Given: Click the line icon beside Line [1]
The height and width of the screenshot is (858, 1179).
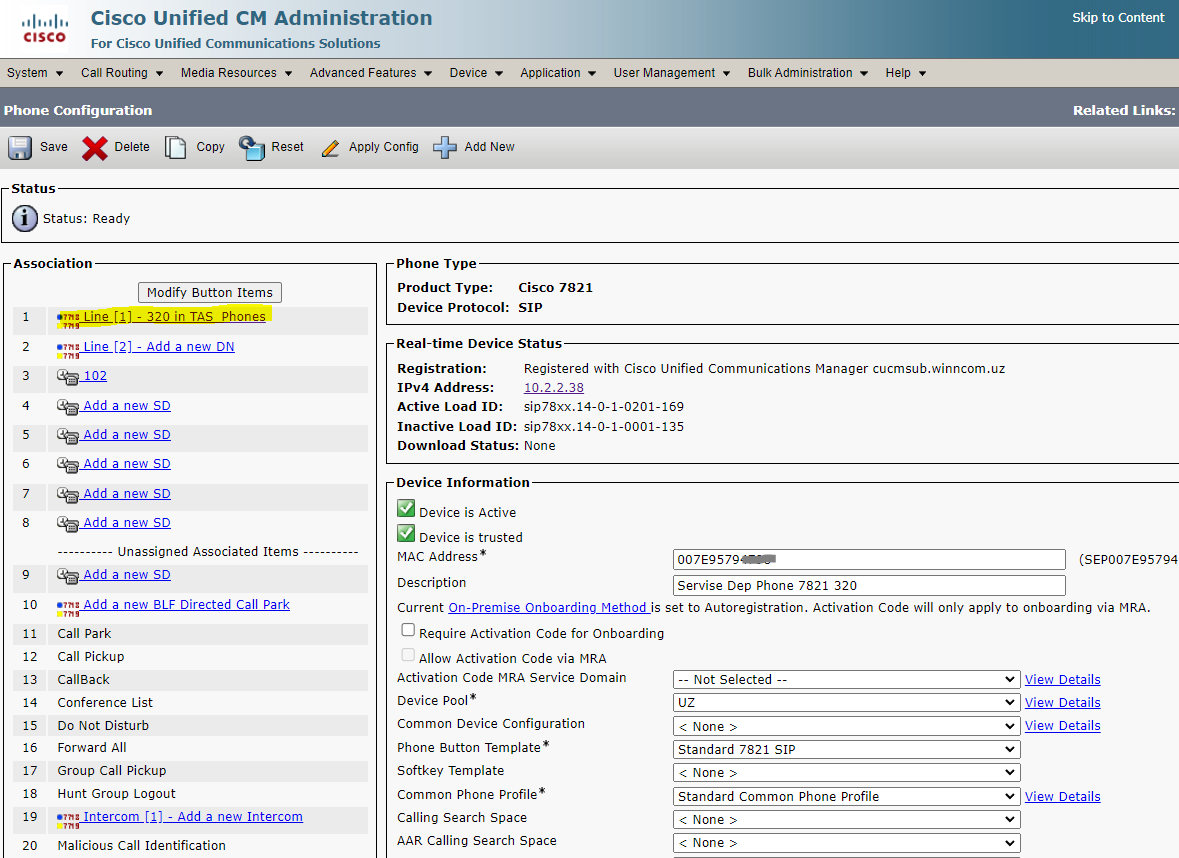Looking at the screenshot, I should point(68,315).
